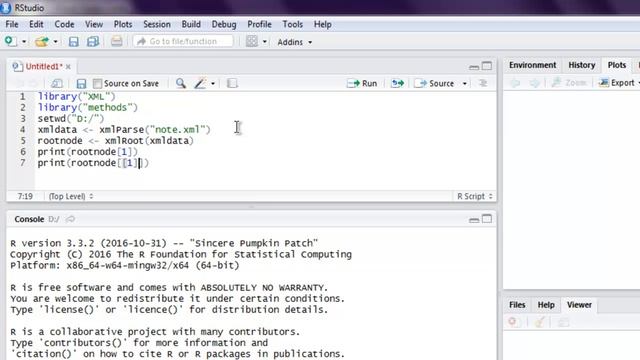Open the New File dropdown arrow
640x360 pixels.
[24, 42]
